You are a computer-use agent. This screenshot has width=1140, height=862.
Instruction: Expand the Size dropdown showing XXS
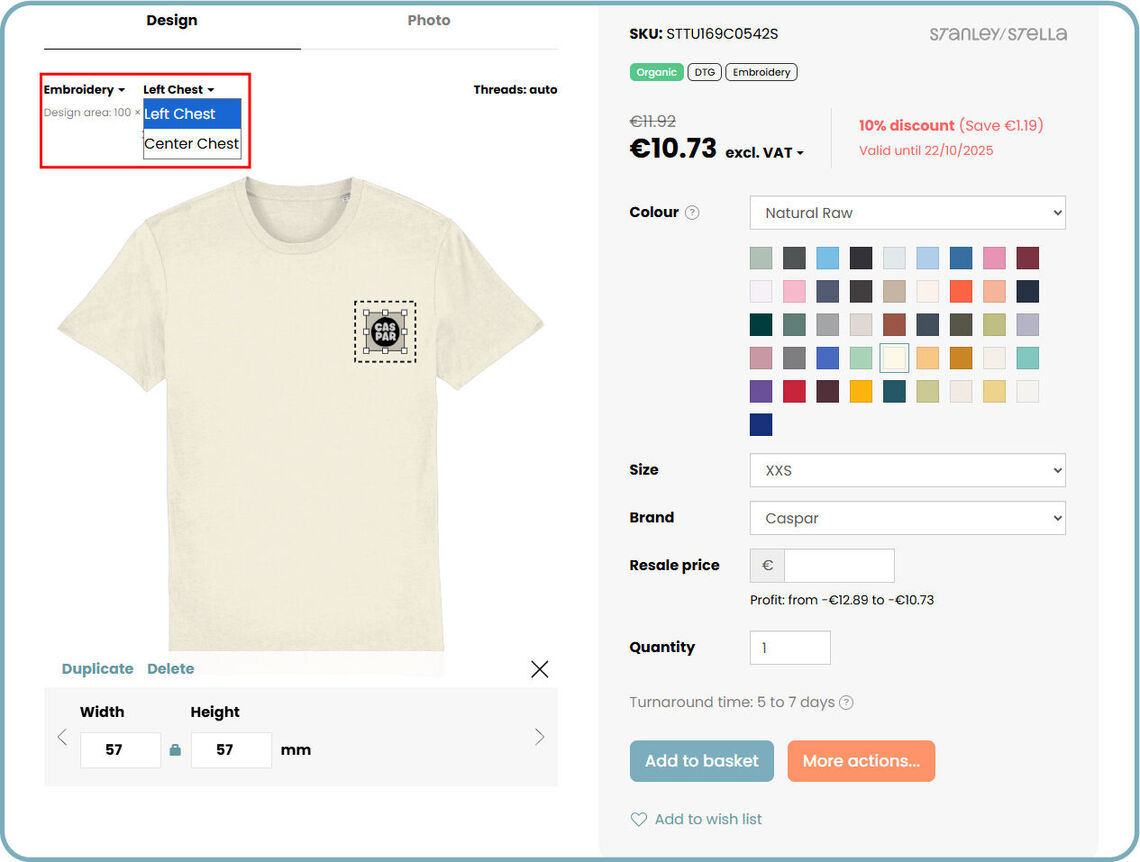point(907,470)
